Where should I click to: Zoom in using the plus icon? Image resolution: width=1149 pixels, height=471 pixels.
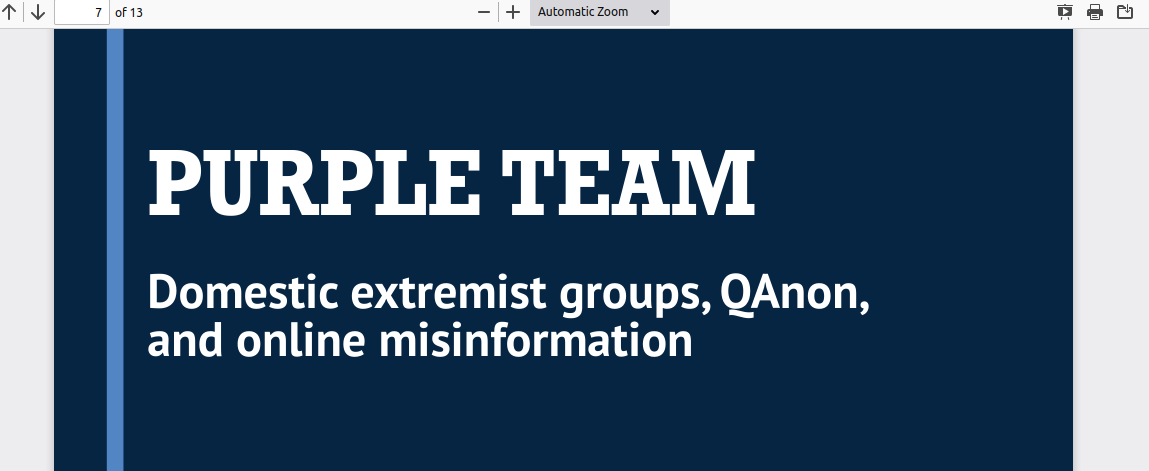tap(513, 12)
